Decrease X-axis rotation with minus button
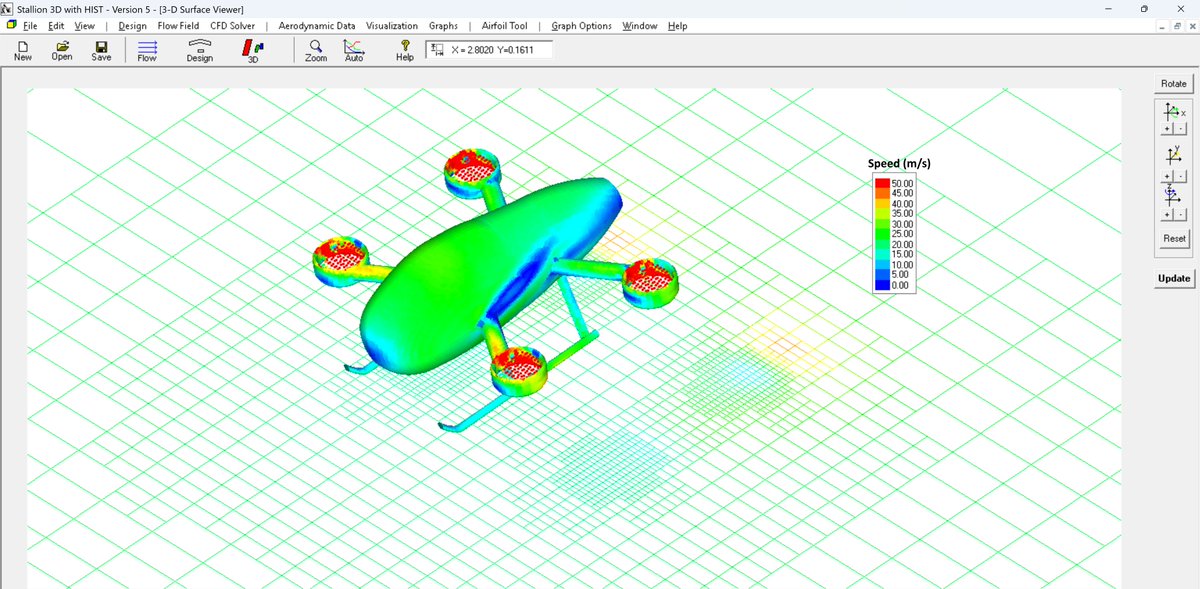1200x589 pixels. [x=1180, y=130]
